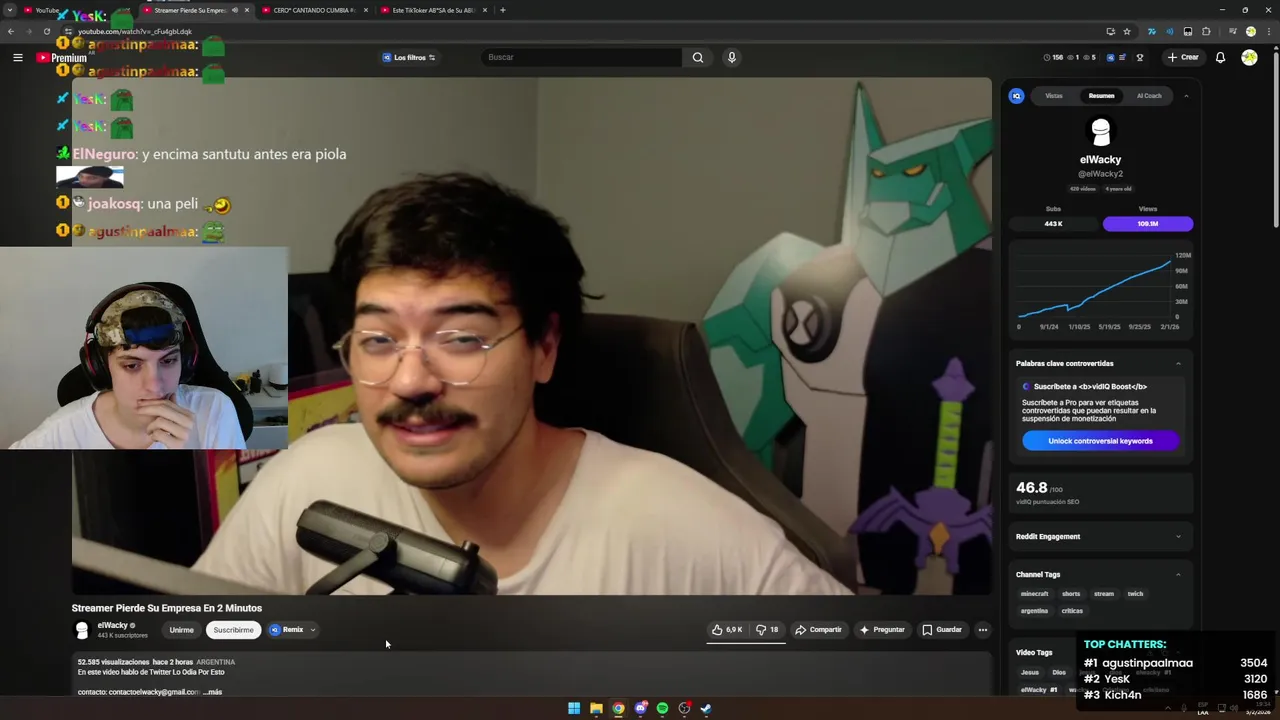1280x720 pixels.
Task: Open the YouTube hamburger guide menu
Action: coord(17,57)
